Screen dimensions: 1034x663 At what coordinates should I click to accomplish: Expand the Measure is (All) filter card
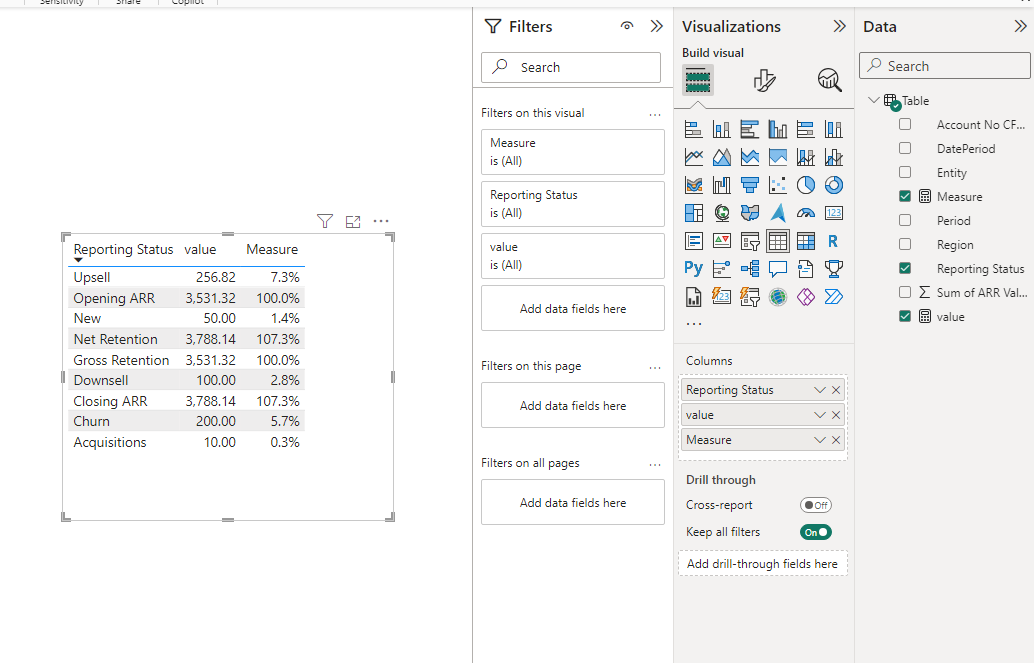point(572,152)
